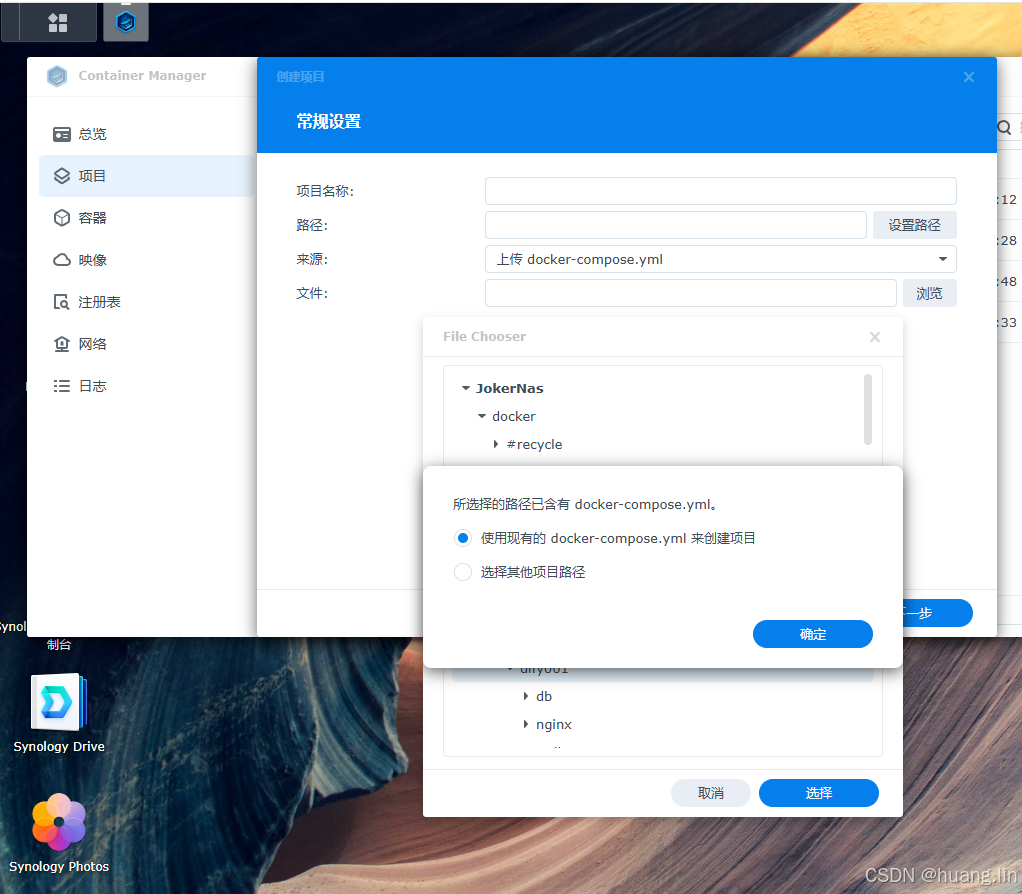This screenshot has height=894, width=1022.
Task: Expand the #recycle folder node
Action: point(496,444)
